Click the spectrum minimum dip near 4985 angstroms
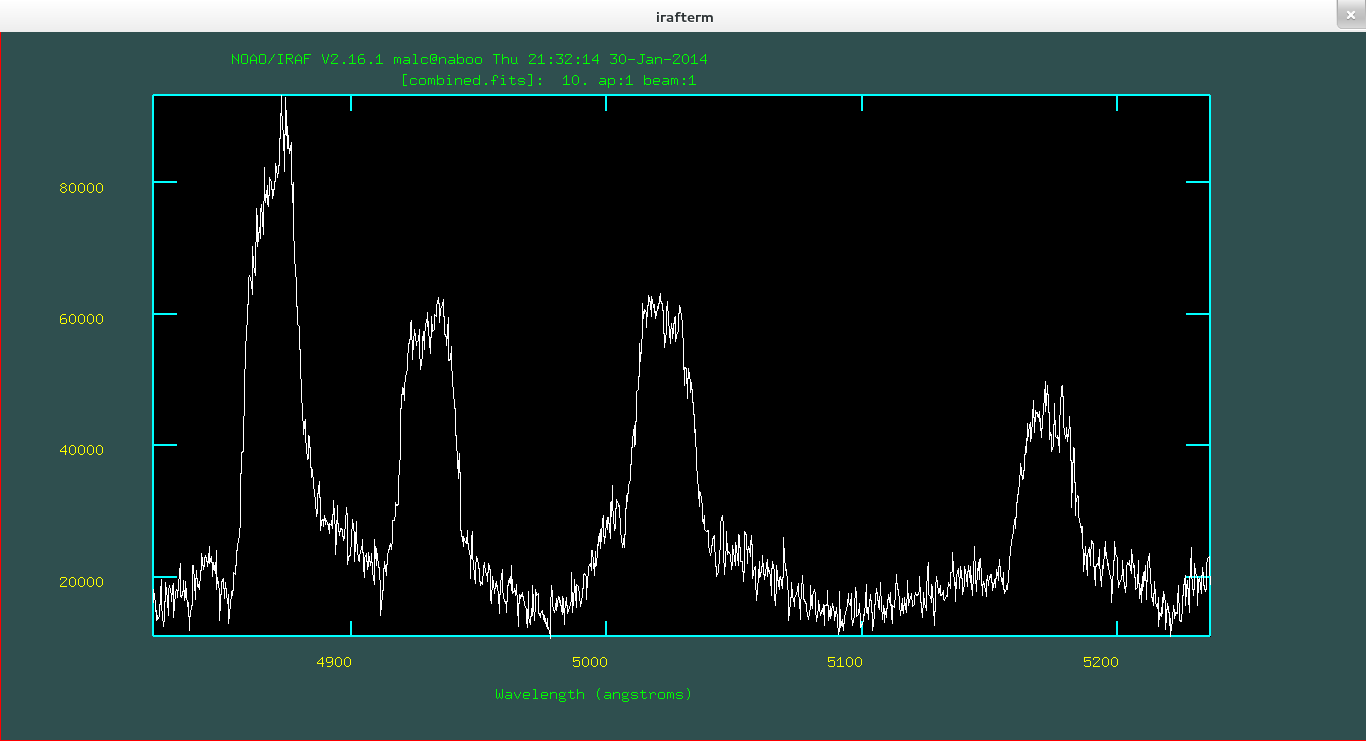Viewport: 1366px width, 741px height. pyautogui.click(x=550, y=632)
